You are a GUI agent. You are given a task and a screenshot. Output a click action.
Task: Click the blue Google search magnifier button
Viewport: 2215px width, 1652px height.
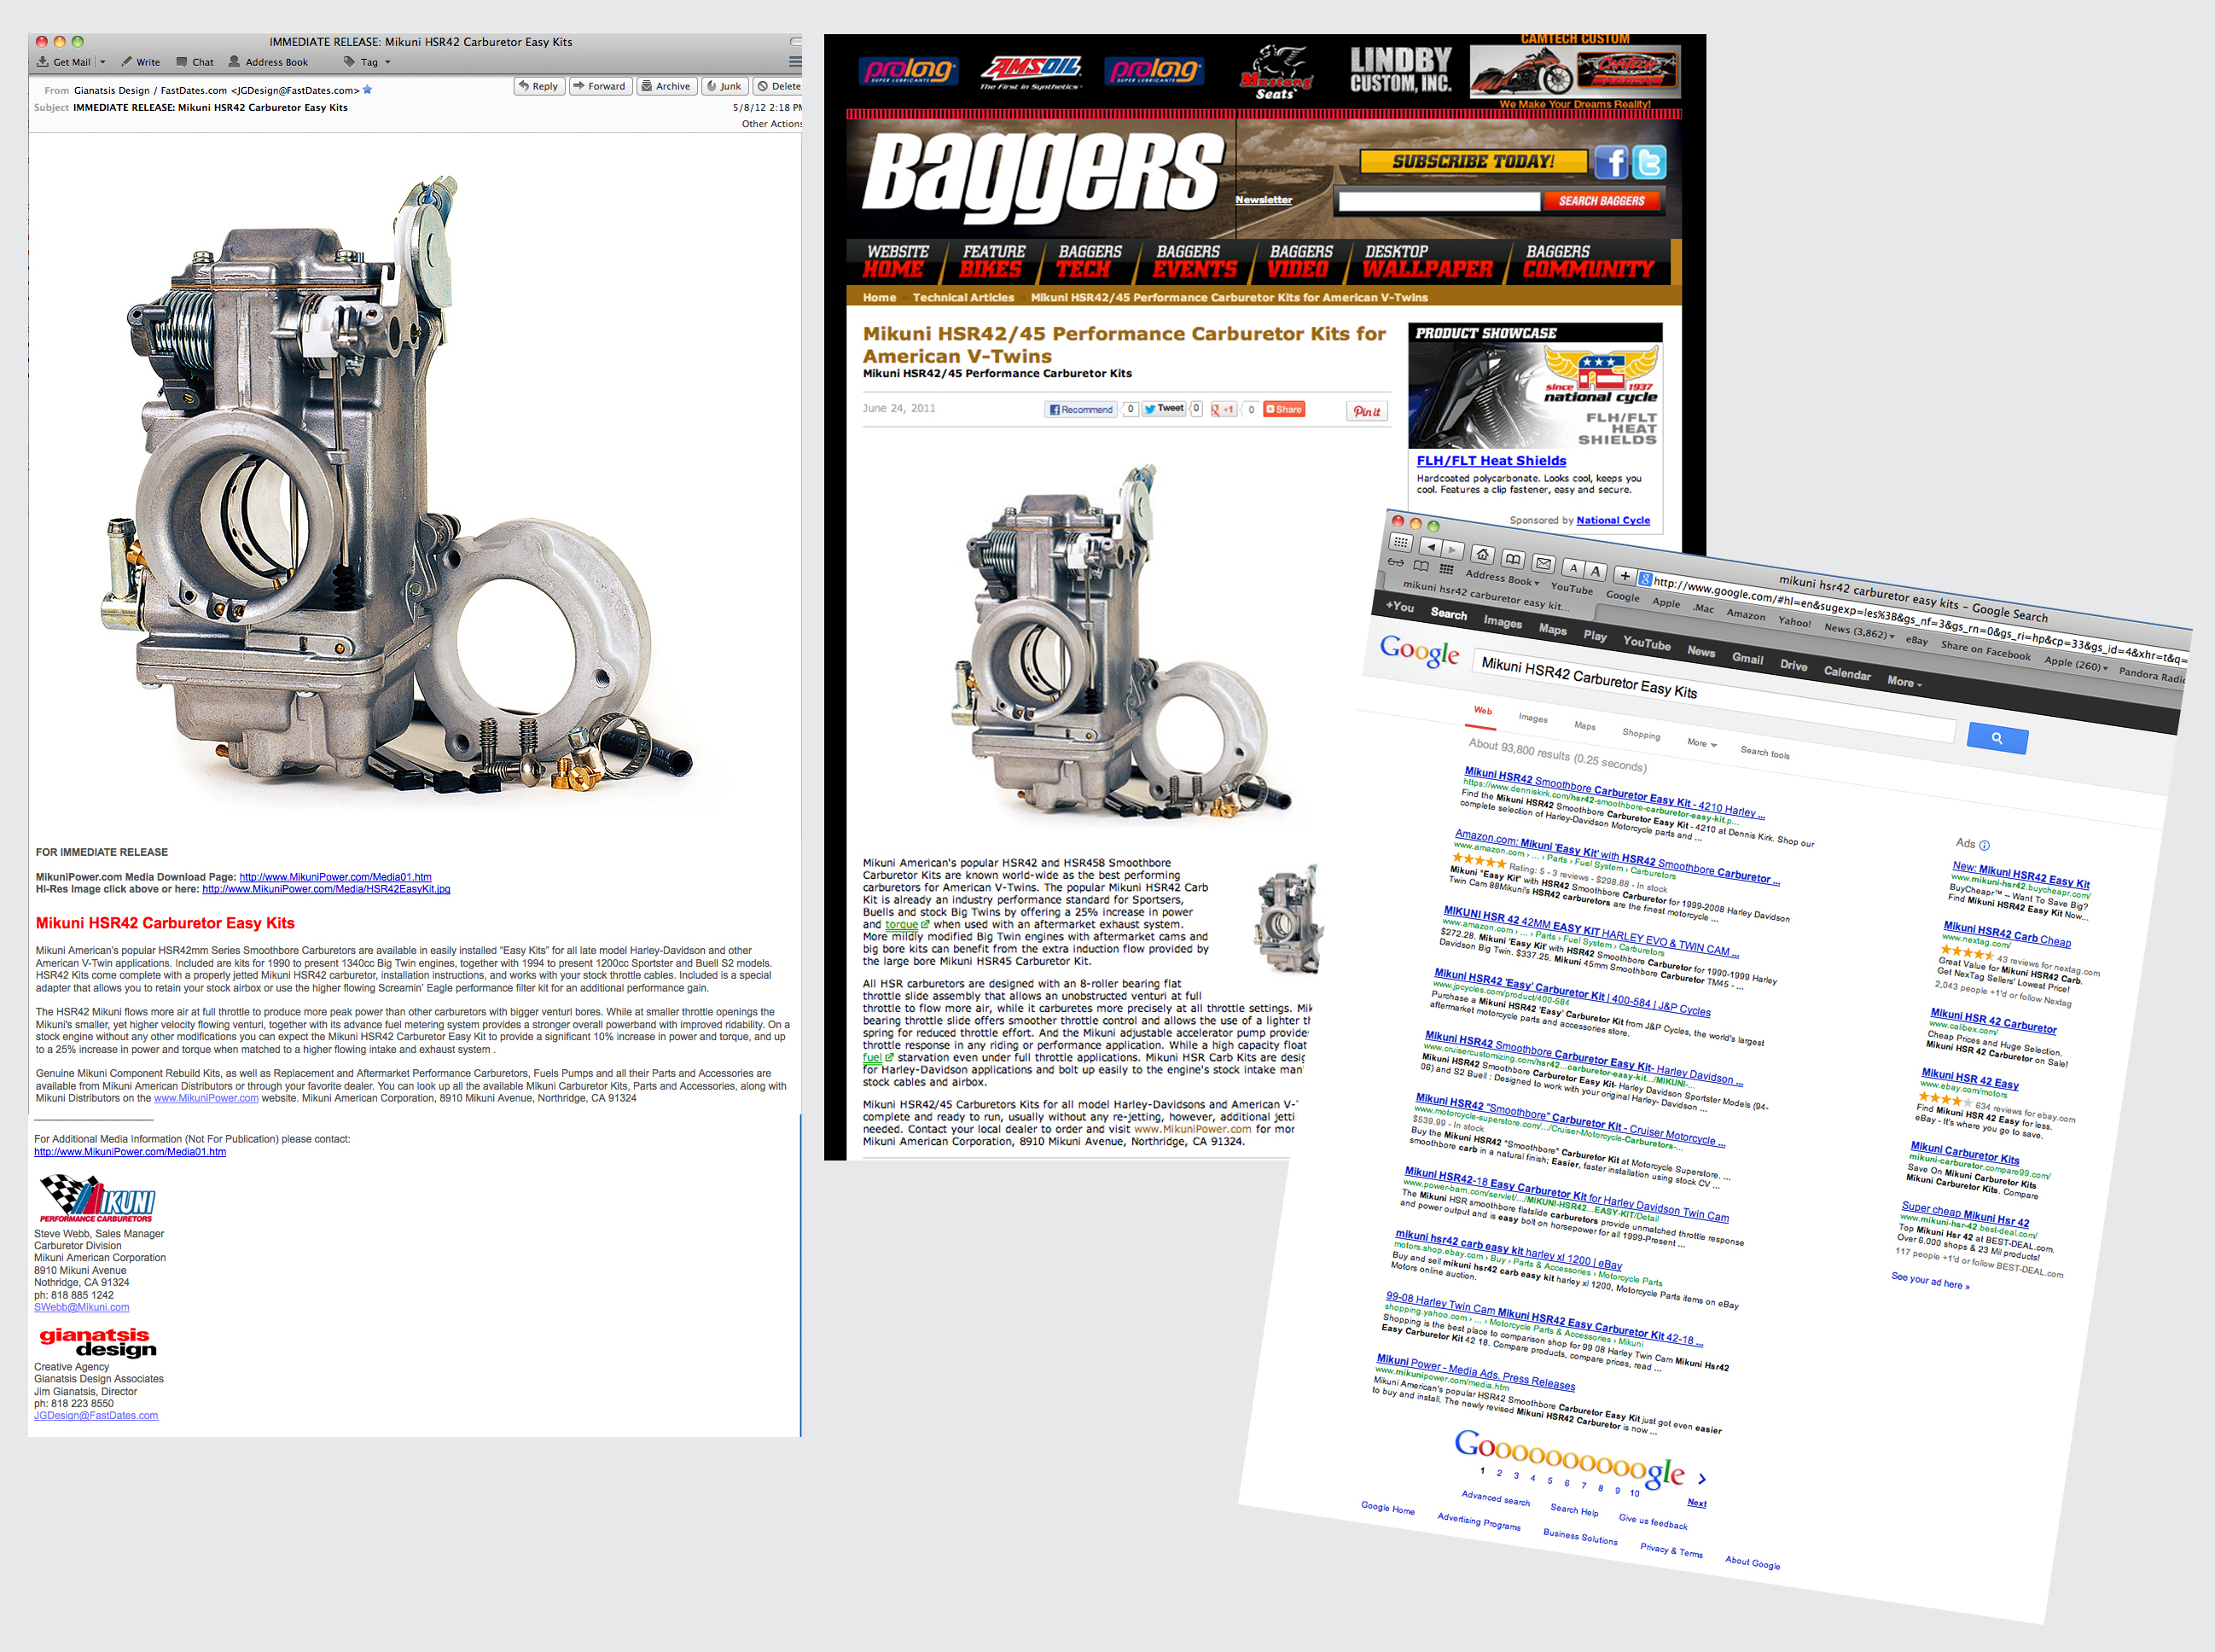coord(1996,739)
